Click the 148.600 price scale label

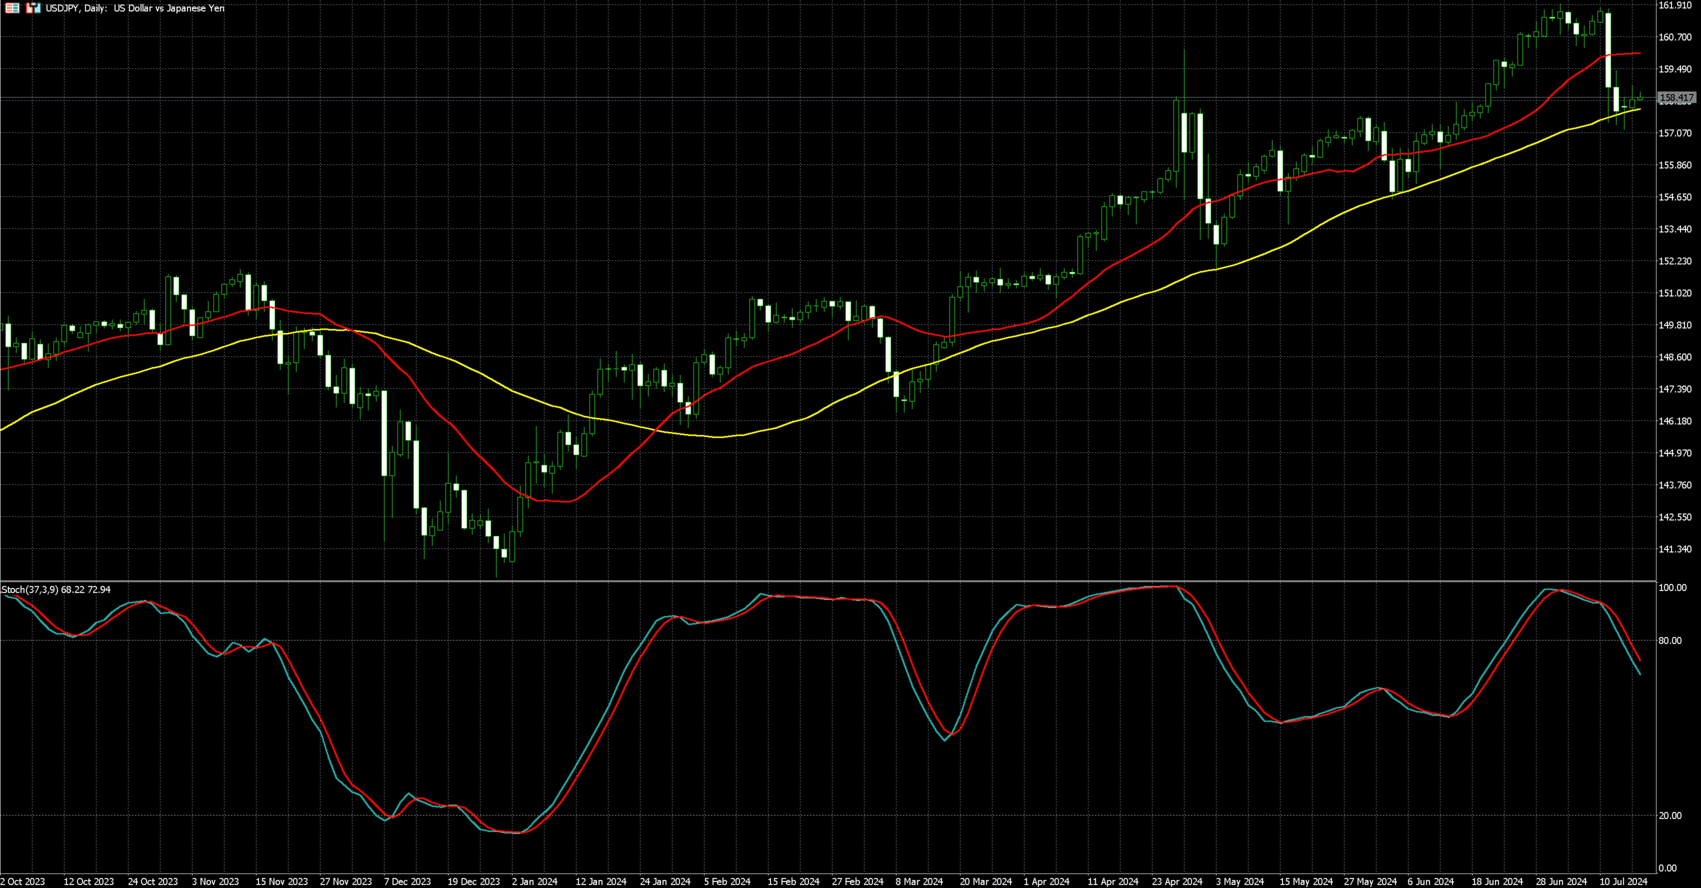pyautogui.click(x=1675, y=357)
